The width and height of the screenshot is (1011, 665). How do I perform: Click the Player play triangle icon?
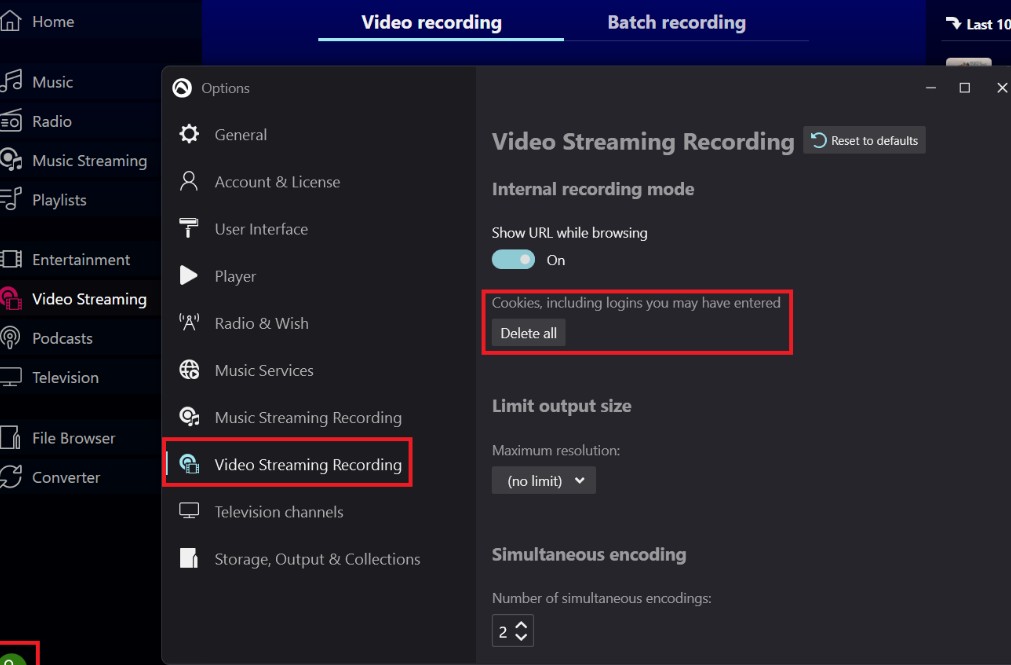click(189, 275)
